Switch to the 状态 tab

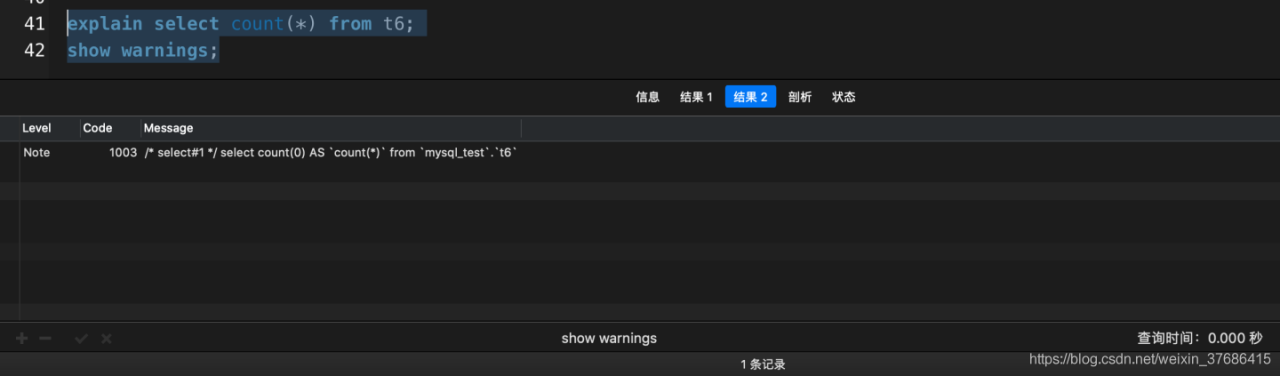pos(844,97)
